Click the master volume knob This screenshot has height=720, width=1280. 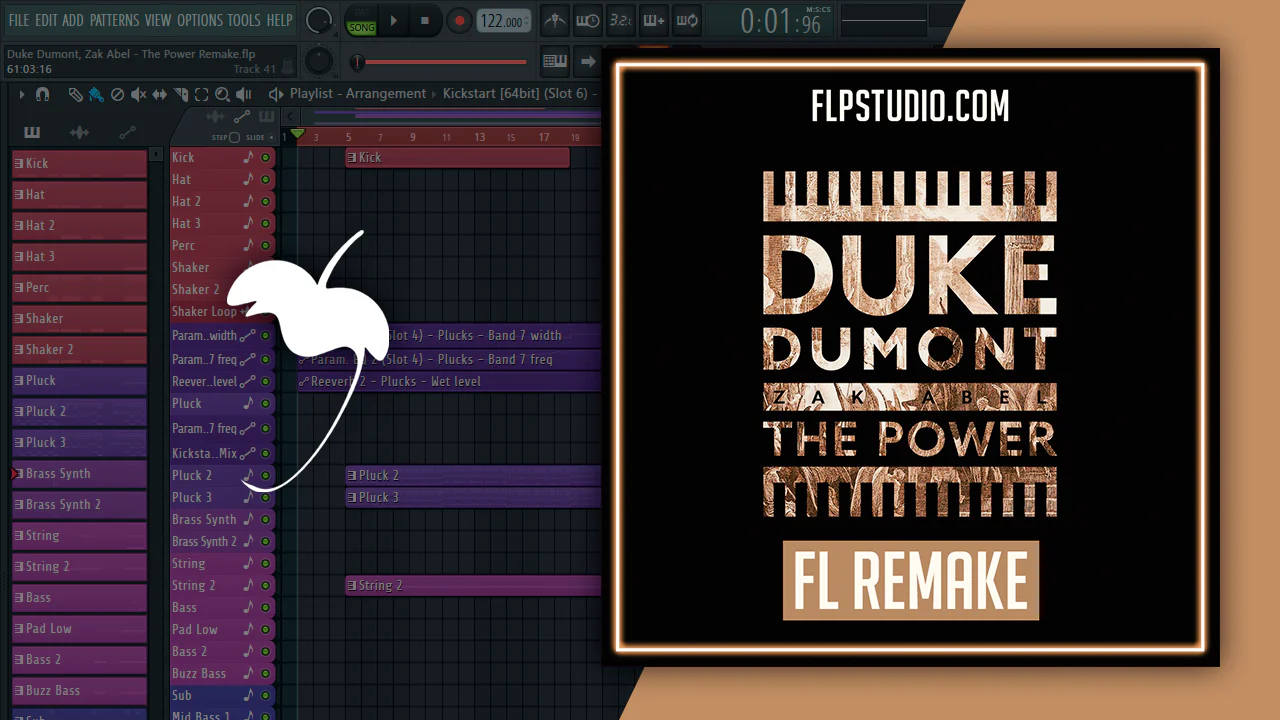pos(319,19)
